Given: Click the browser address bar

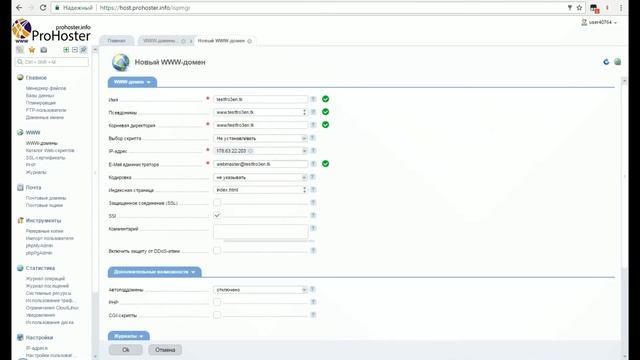Looking at the screenshot, I should tap(310, 8).
